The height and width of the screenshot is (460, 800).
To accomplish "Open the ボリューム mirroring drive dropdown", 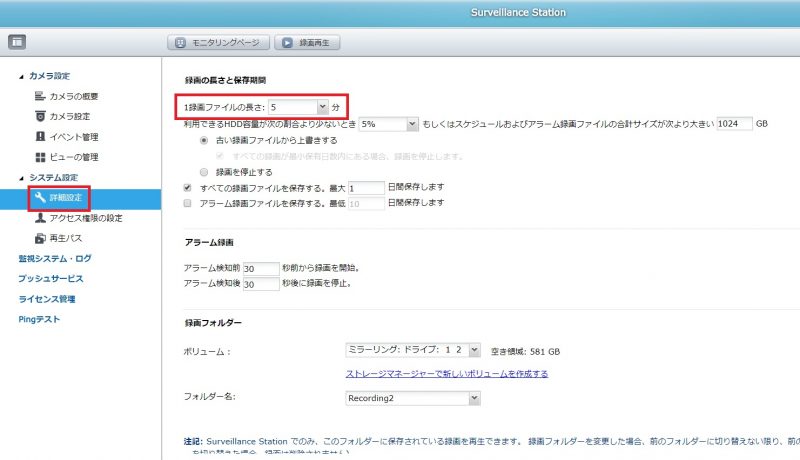I will click(x=413, y=350).
